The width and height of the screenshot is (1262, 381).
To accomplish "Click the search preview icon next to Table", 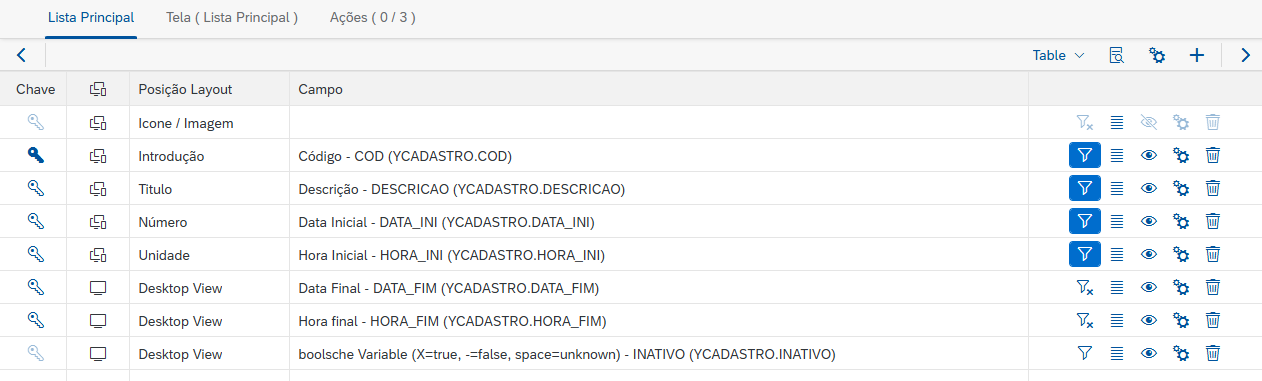I will click(x=1117, y=55).
